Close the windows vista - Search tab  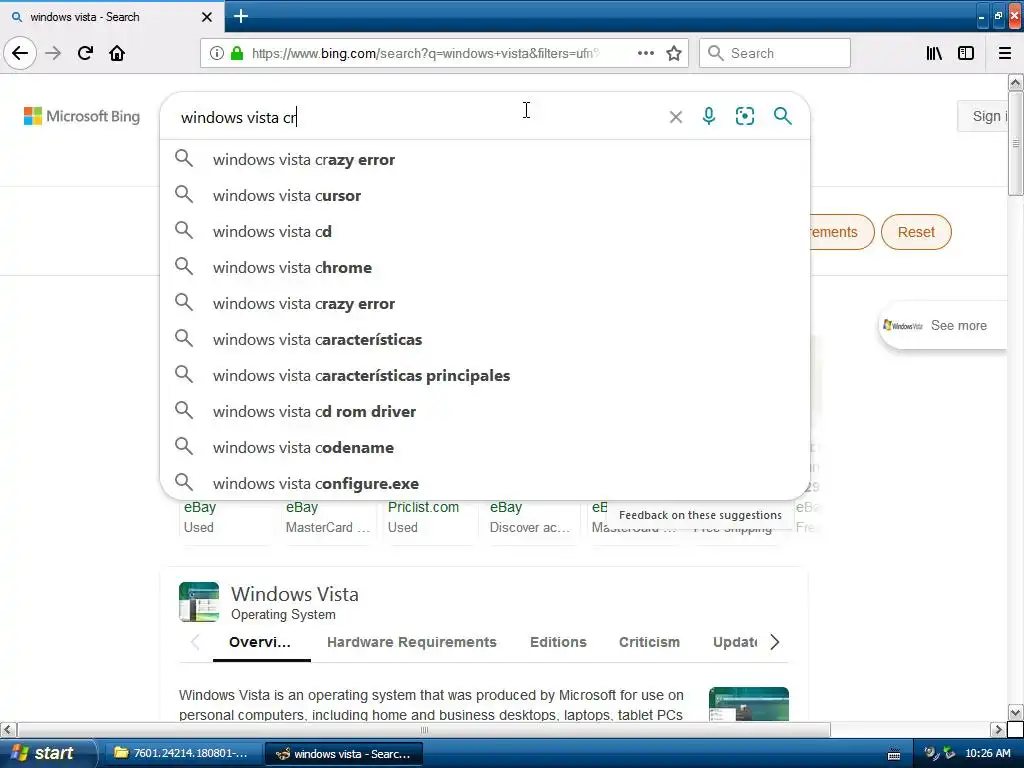pyautogui.click(x=206, y=17)
